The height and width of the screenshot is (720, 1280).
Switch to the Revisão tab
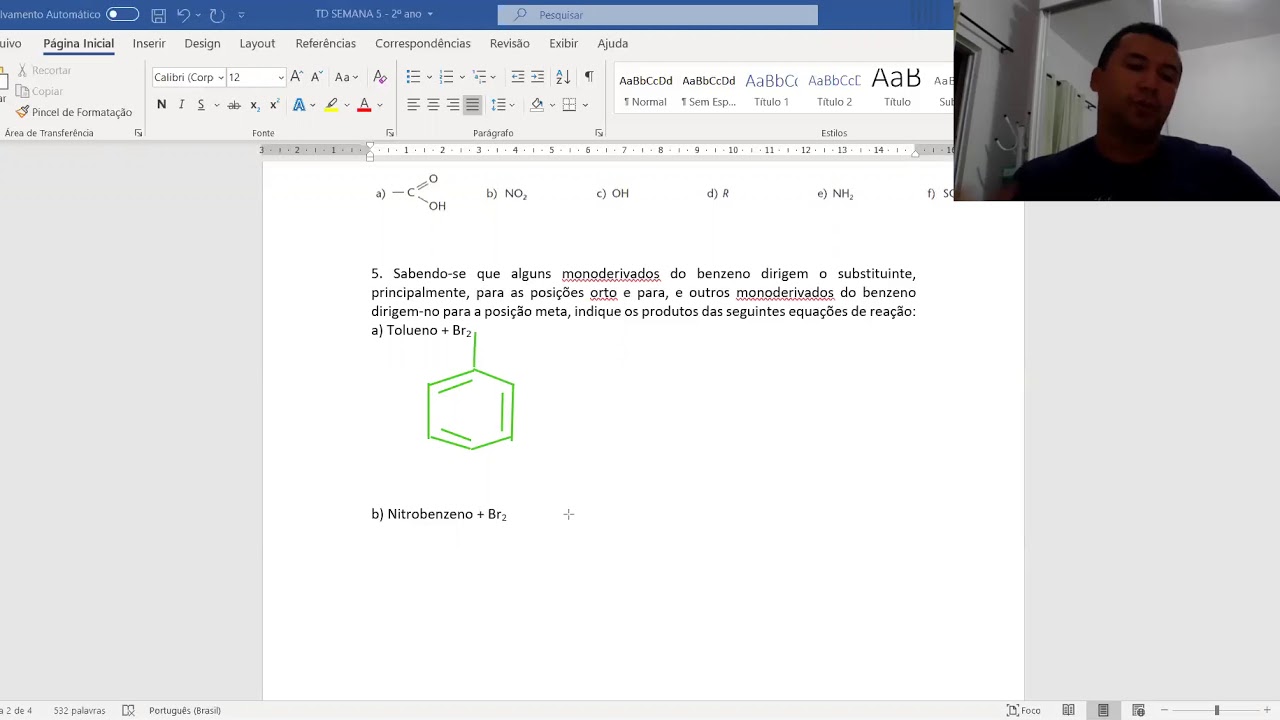coord(509,44)
